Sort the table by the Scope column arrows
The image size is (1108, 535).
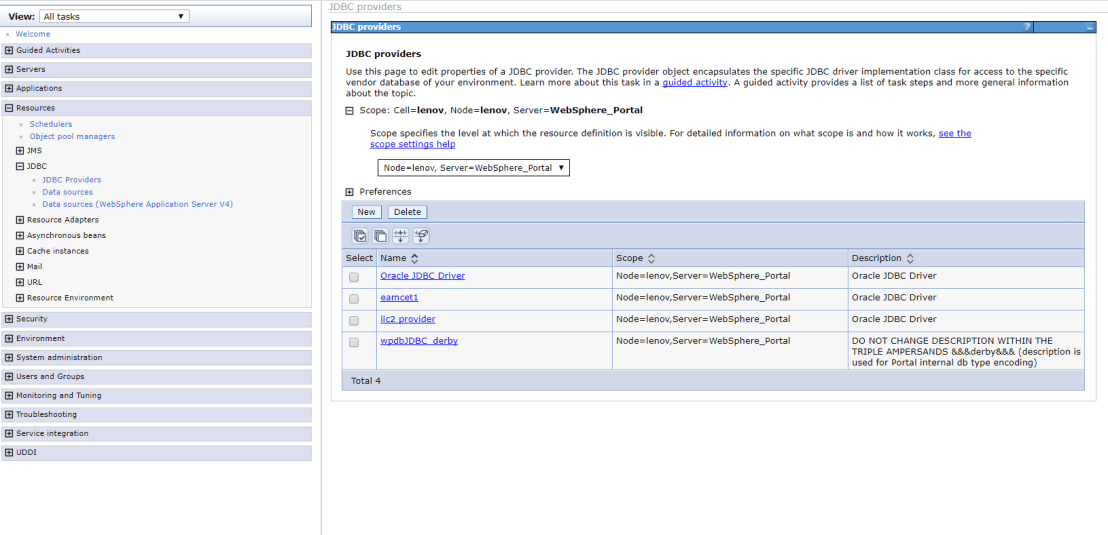click(x=651, y=258)
